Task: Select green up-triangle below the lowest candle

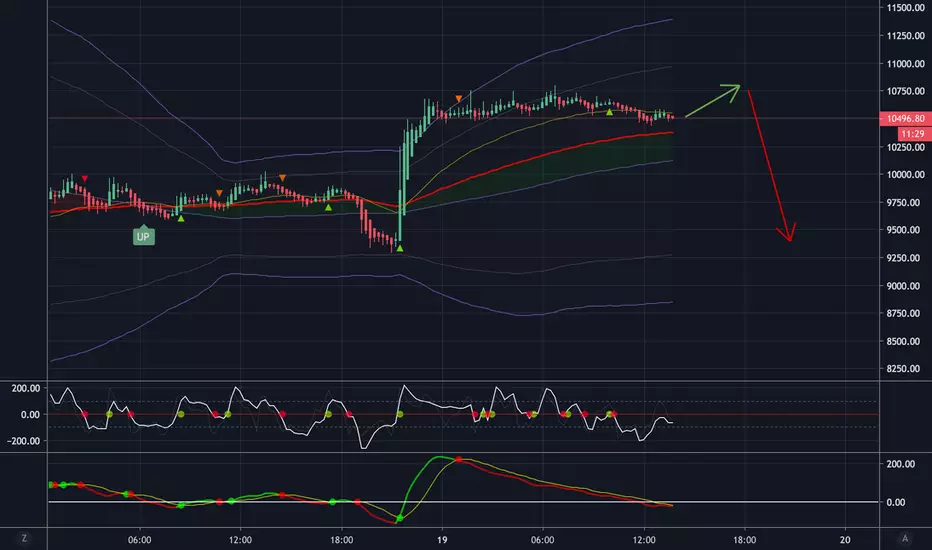Action: (x=399, y=248)
